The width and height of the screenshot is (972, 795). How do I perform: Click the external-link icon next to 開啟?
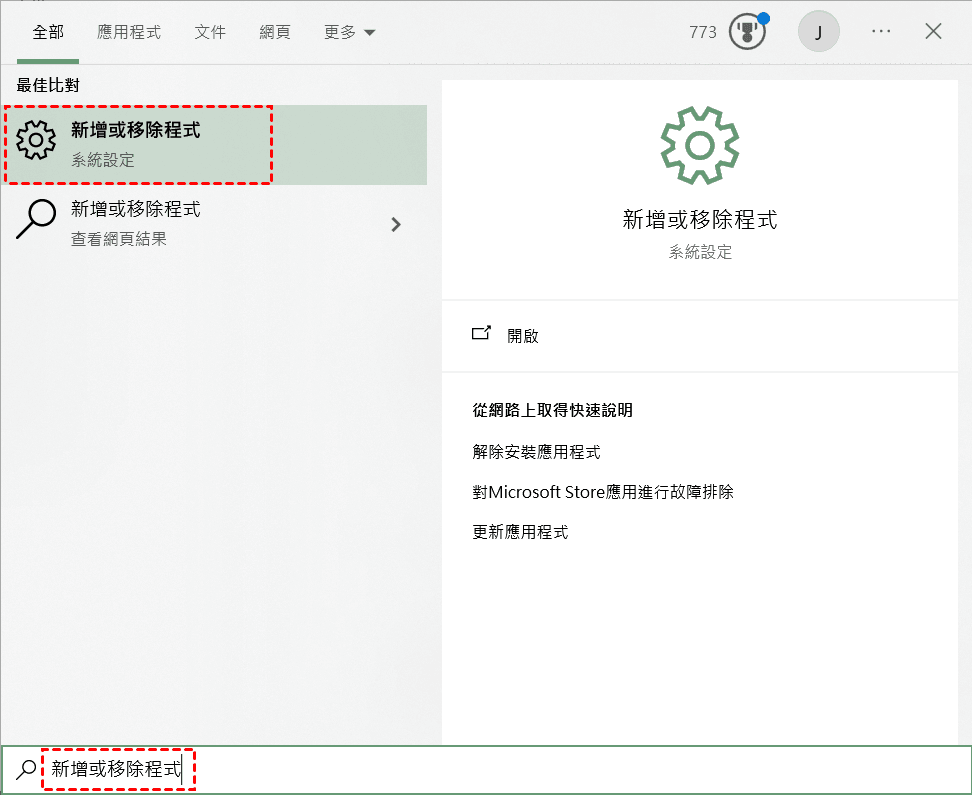482,334
